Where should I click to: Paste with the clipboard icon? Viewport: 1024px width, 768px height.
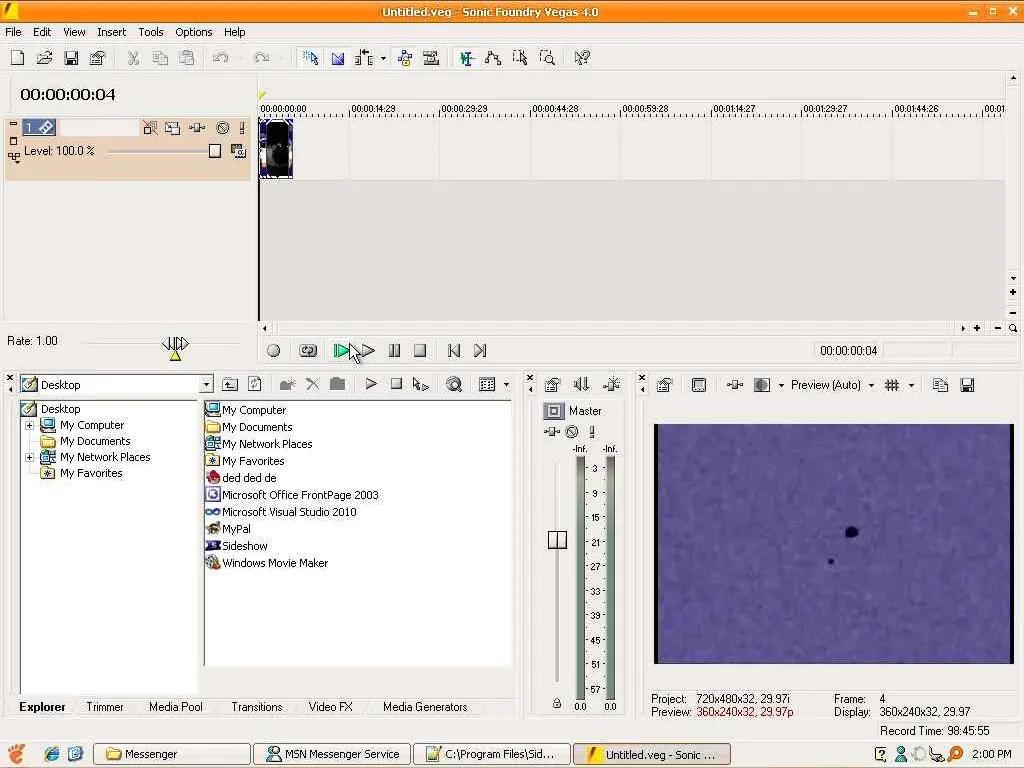tap(187, 58)
